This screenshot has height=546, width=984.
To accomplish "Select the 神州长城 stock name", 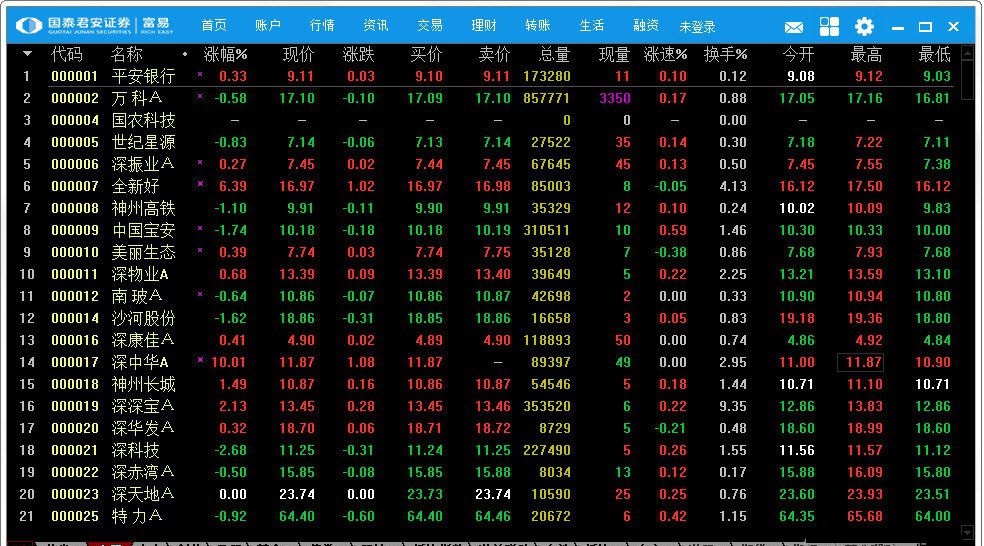I will [144, 384].
